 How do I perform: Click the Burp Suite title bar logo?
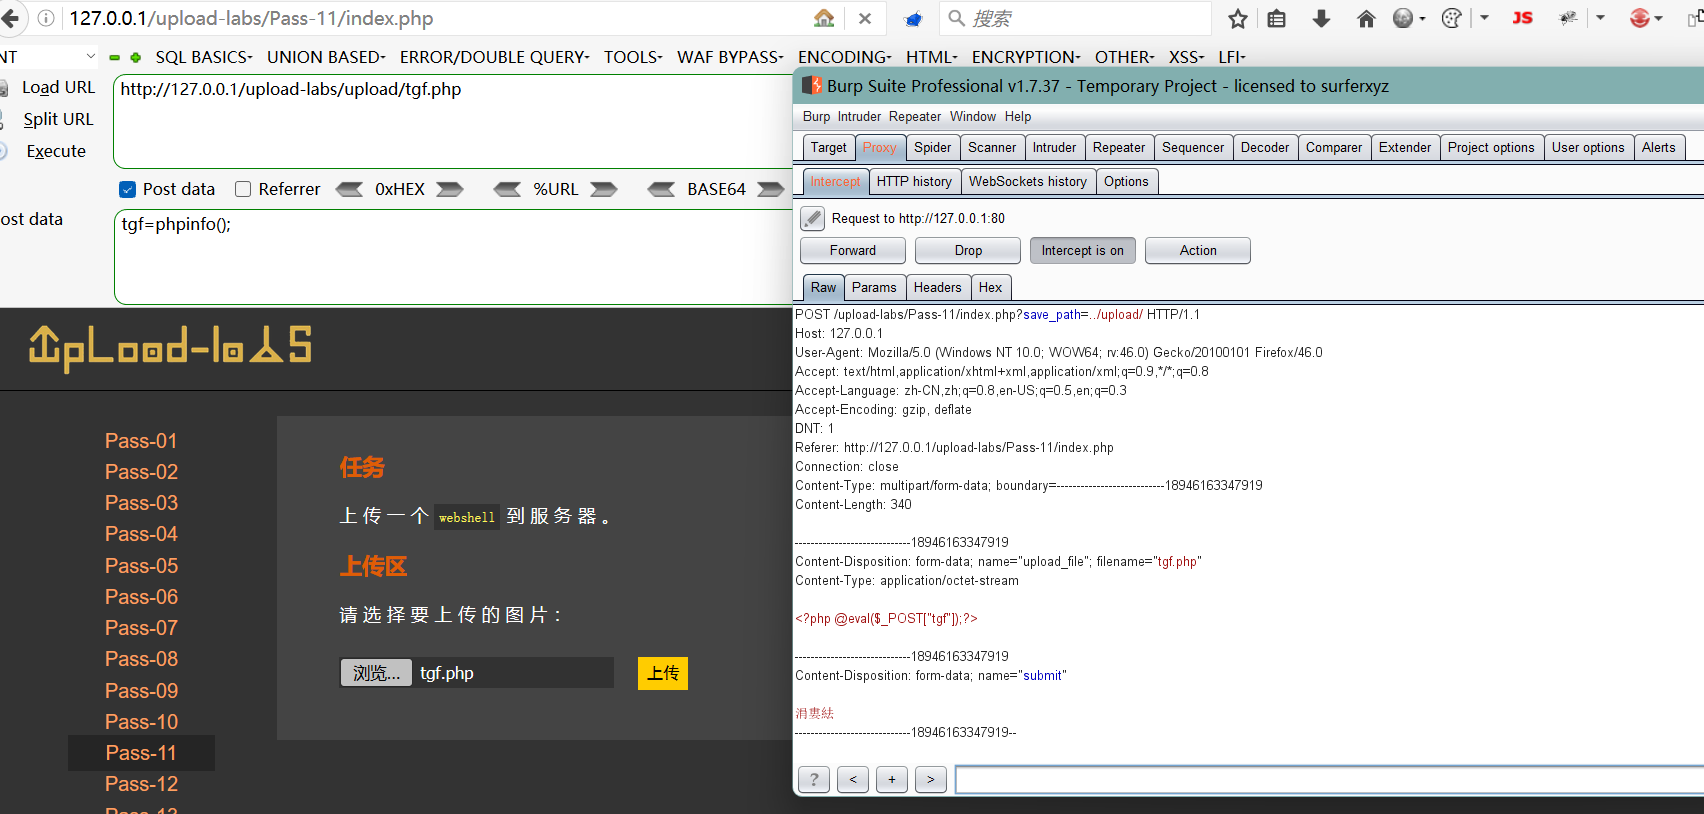(813, 86)
